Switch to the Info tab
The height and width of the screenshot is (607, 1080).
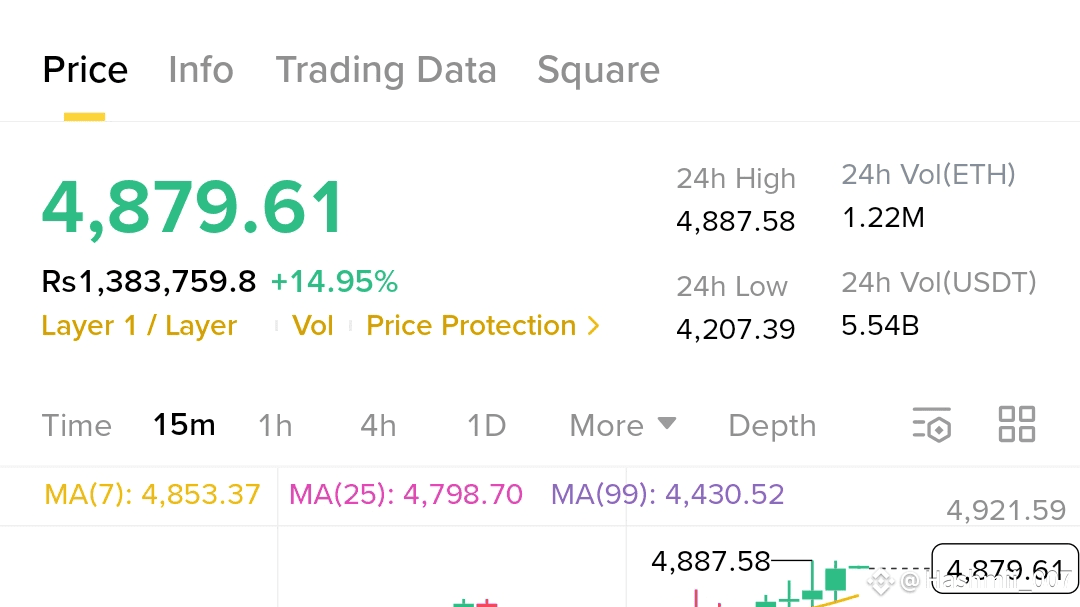[x=200, y=70]
